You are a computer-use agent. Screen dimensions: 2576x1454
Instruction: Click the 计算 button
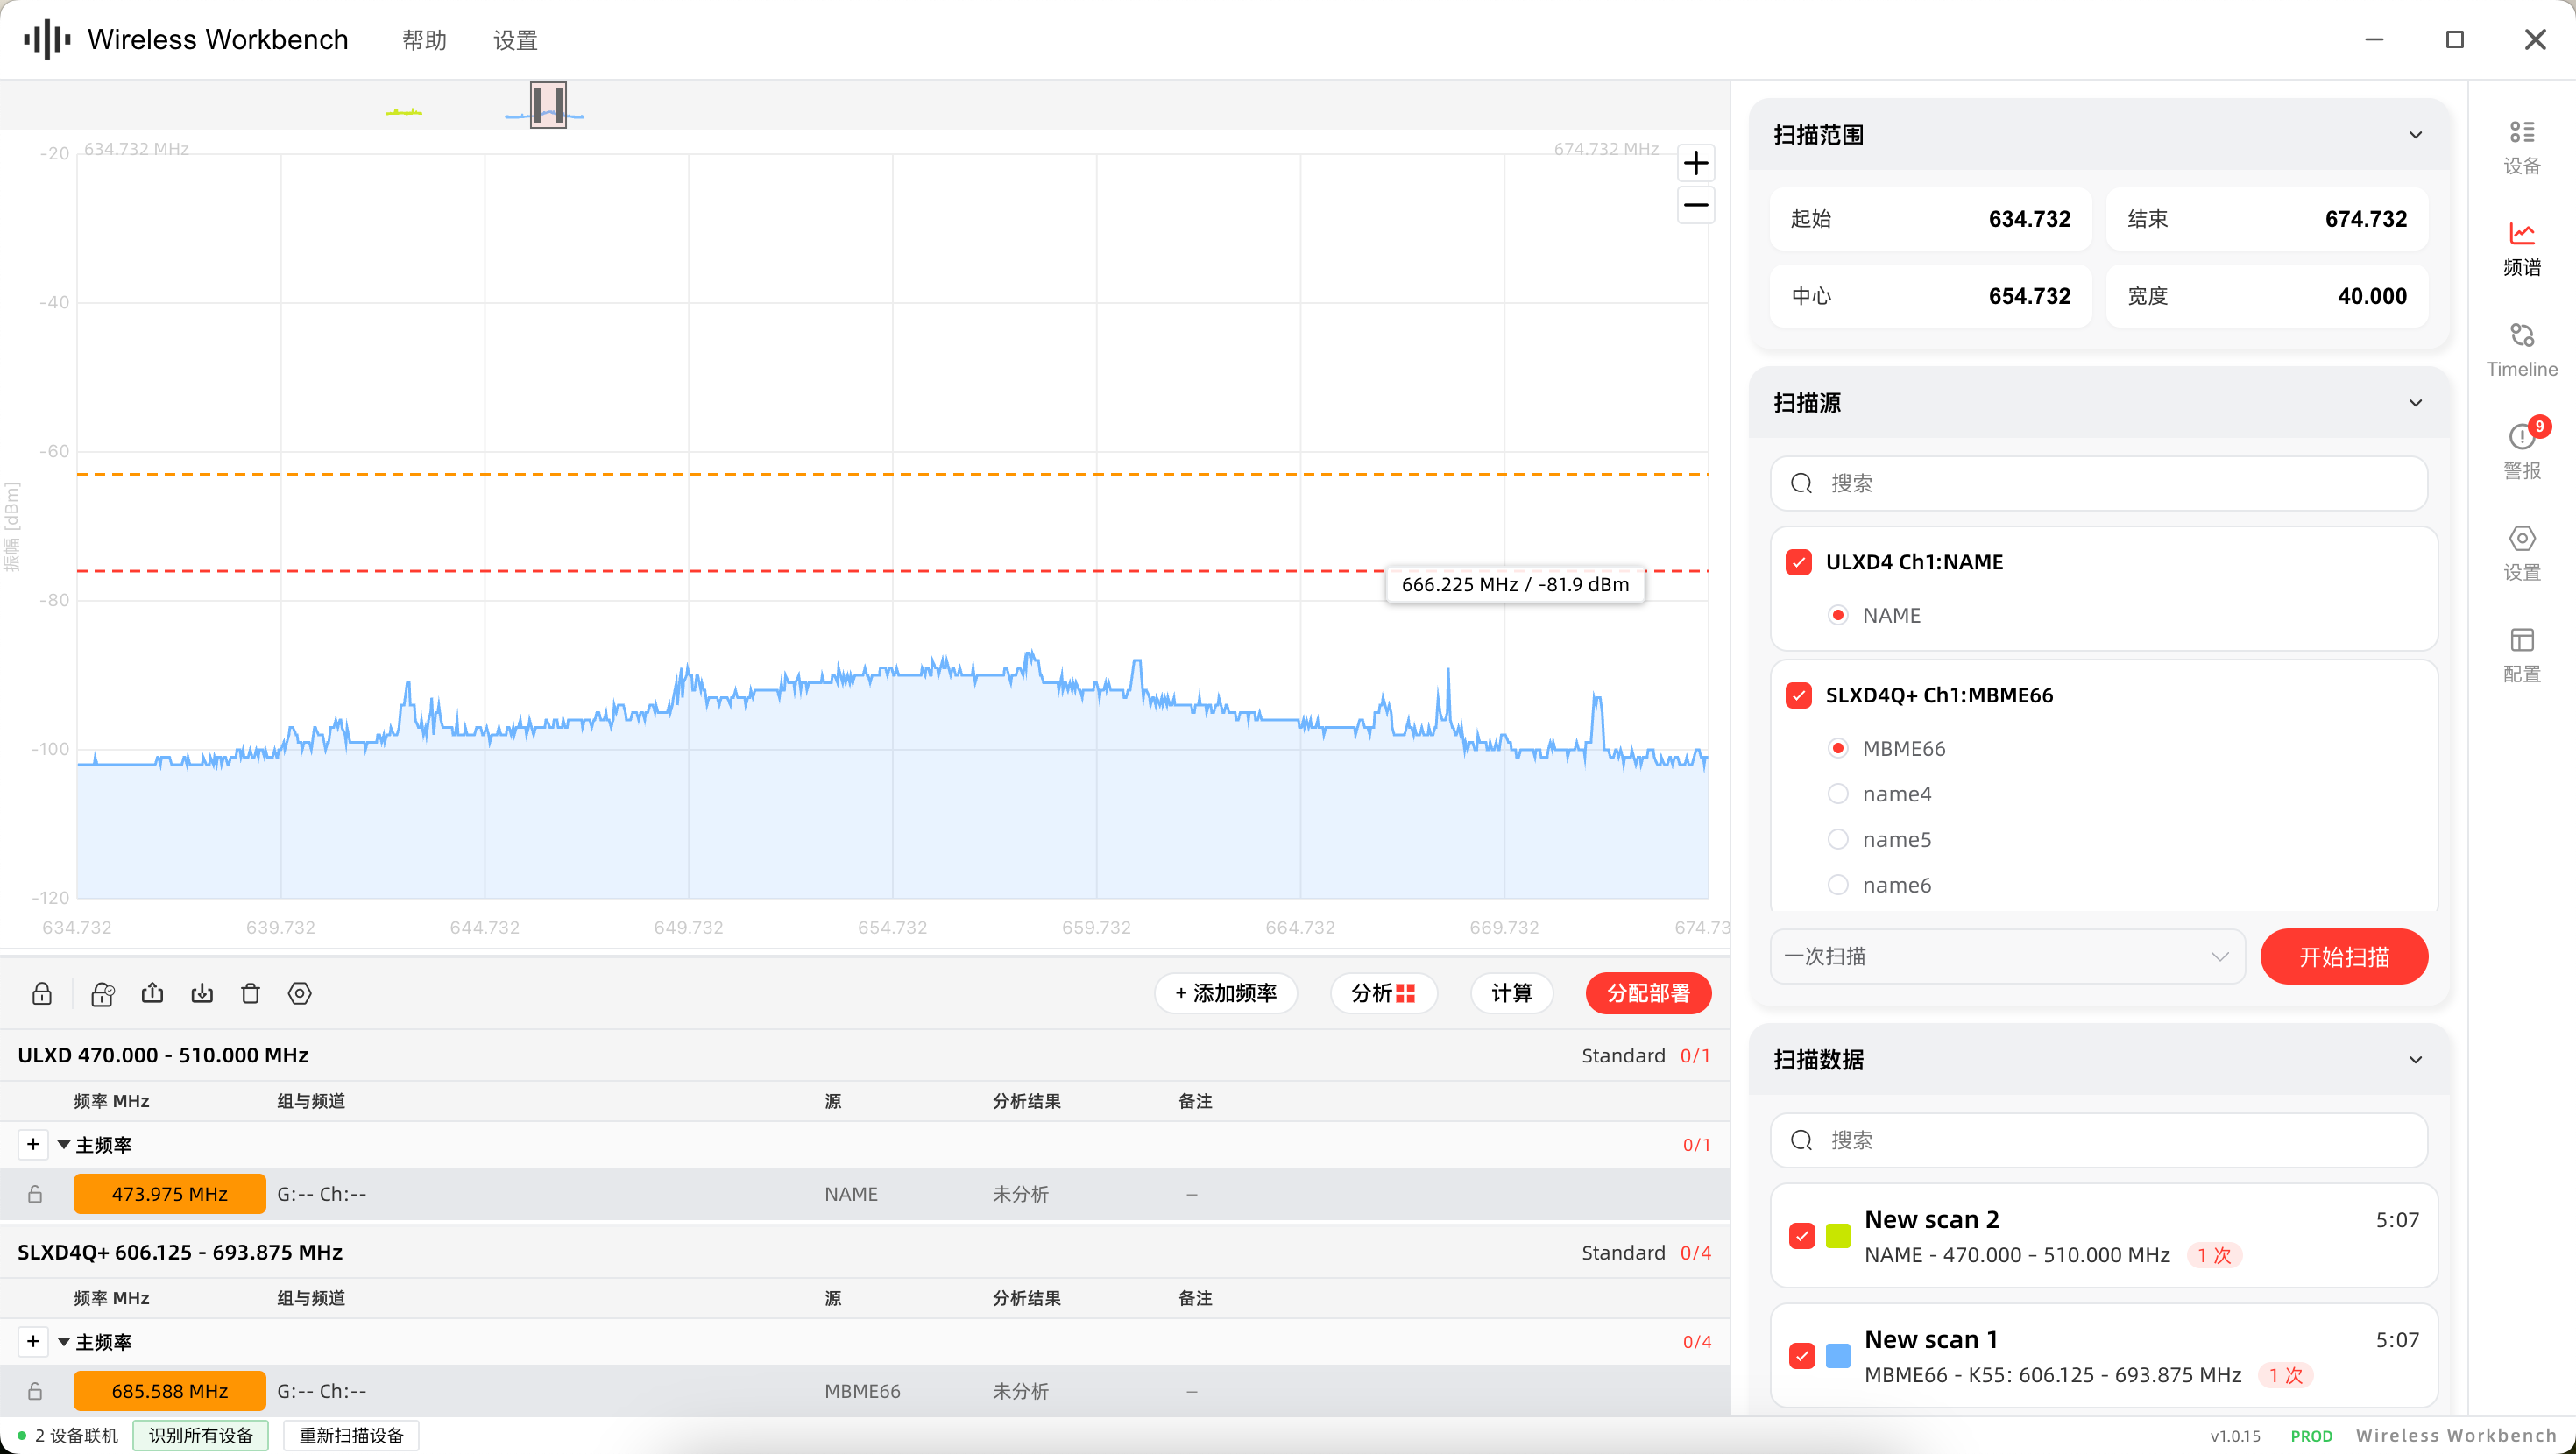[1512, 993]
